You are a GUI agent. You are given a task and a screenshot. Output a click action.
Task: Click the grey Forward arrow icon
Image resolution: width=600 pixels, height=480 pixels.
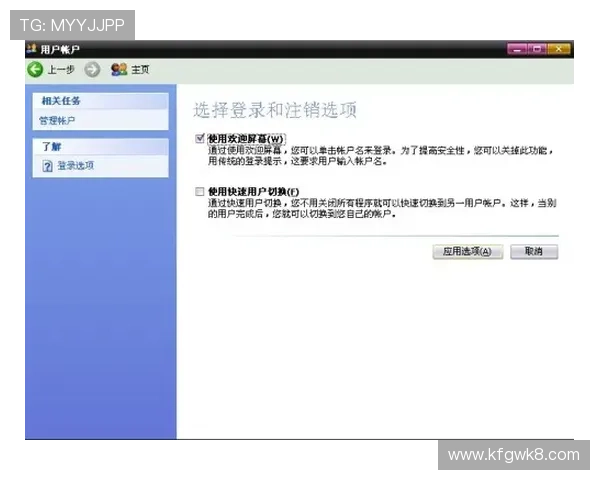92,70
